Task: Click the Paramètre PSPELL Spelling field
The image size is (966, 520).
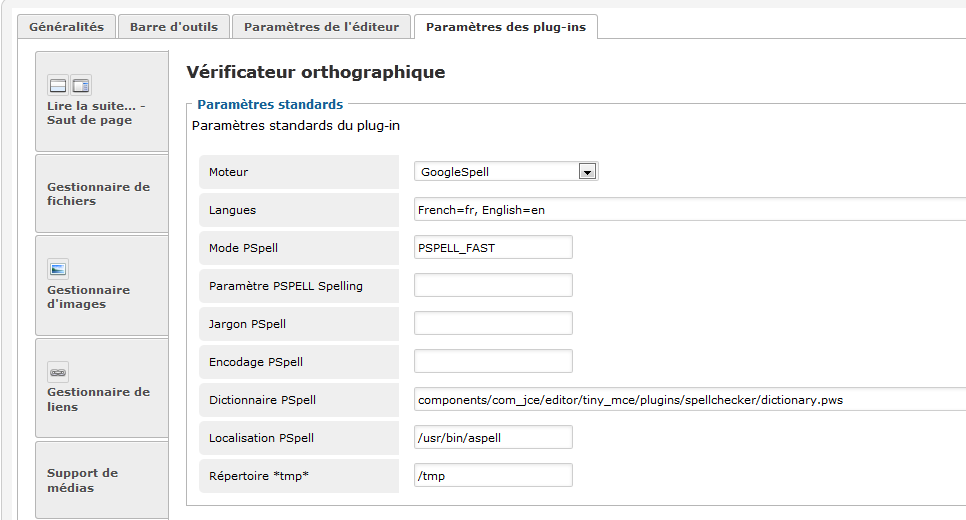Action: (493, 286)
